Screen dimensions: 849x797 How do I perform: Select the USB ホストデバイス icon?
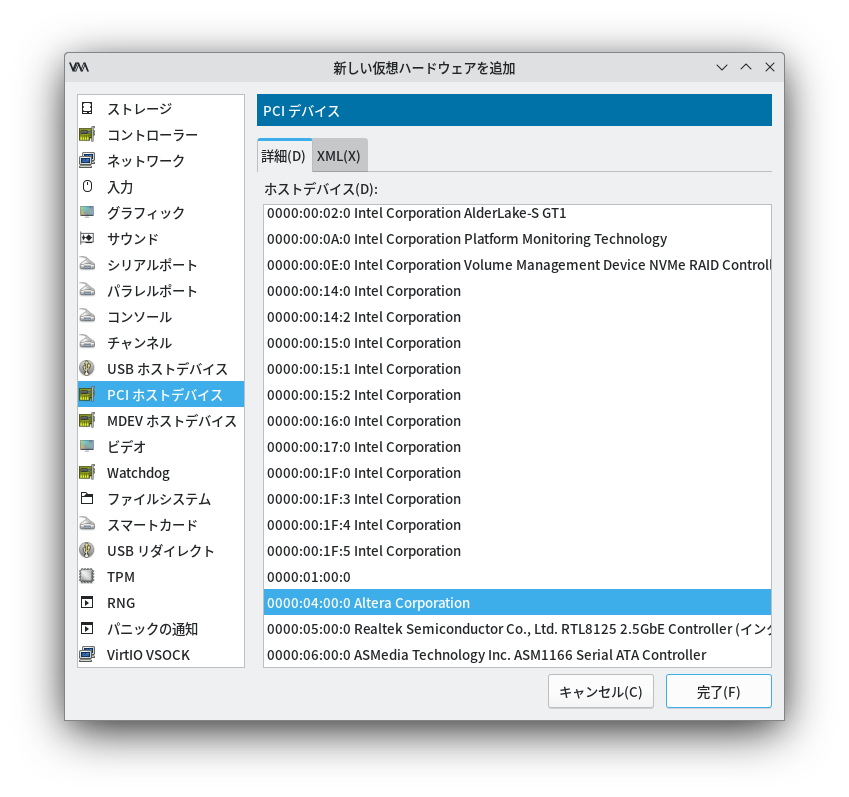pos(87,368)
